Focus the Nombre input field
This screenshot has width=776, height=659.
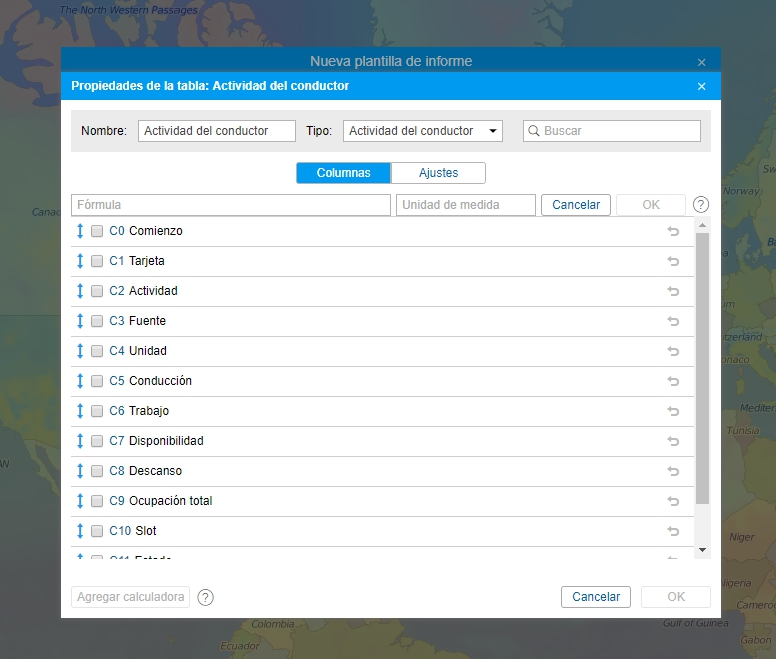click(217, 131)
